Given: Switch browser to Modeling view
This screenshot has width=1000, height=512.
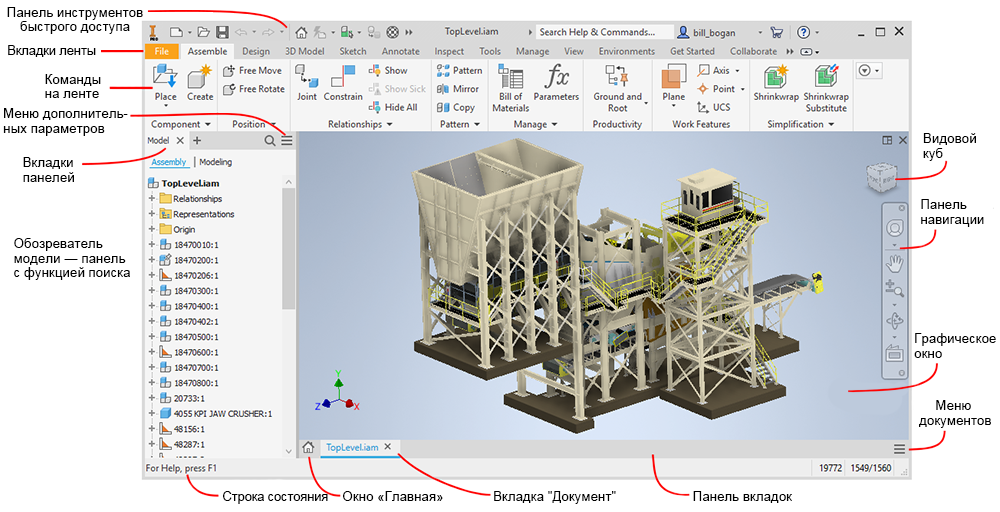Looking at the screenshot, I should 216,162.
